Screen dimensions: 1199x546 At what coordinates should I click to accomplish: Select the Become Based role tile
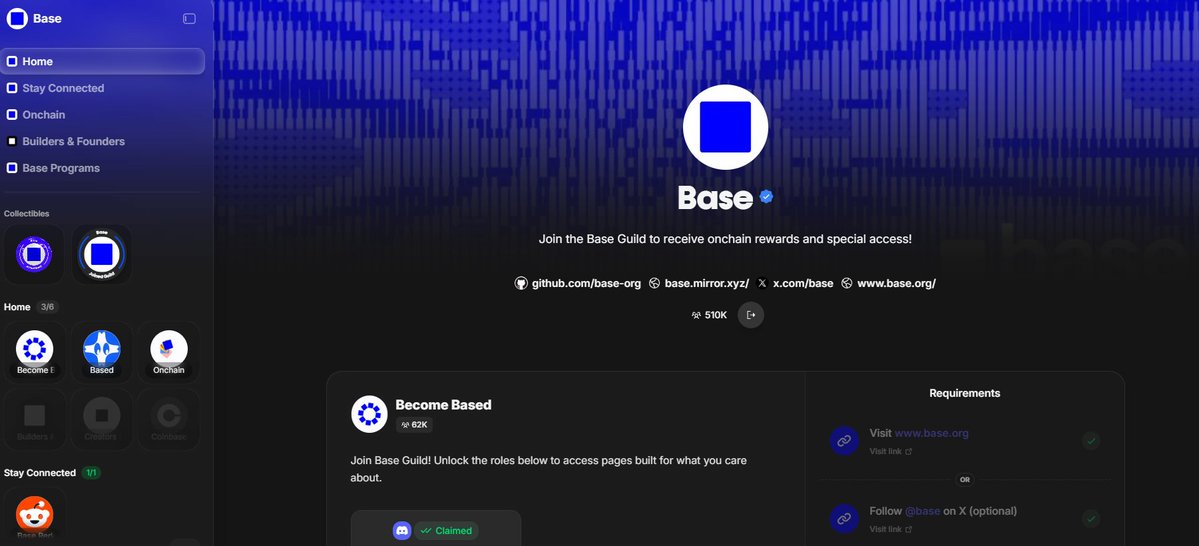click(x=34, y=351)
